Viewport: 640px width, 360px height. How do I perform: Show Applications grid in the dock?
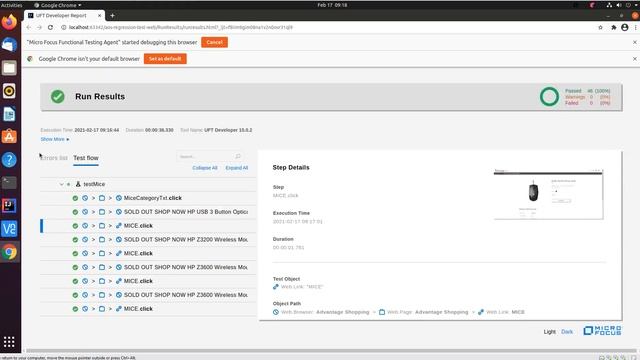pyautogui.click(x=9, y=342)
